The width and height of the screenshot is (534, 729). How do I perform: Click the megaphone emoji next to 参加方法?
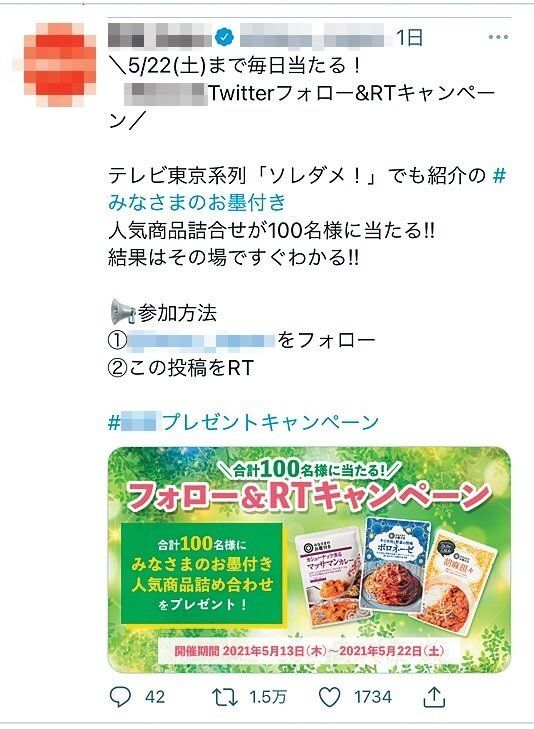(122, 312)
